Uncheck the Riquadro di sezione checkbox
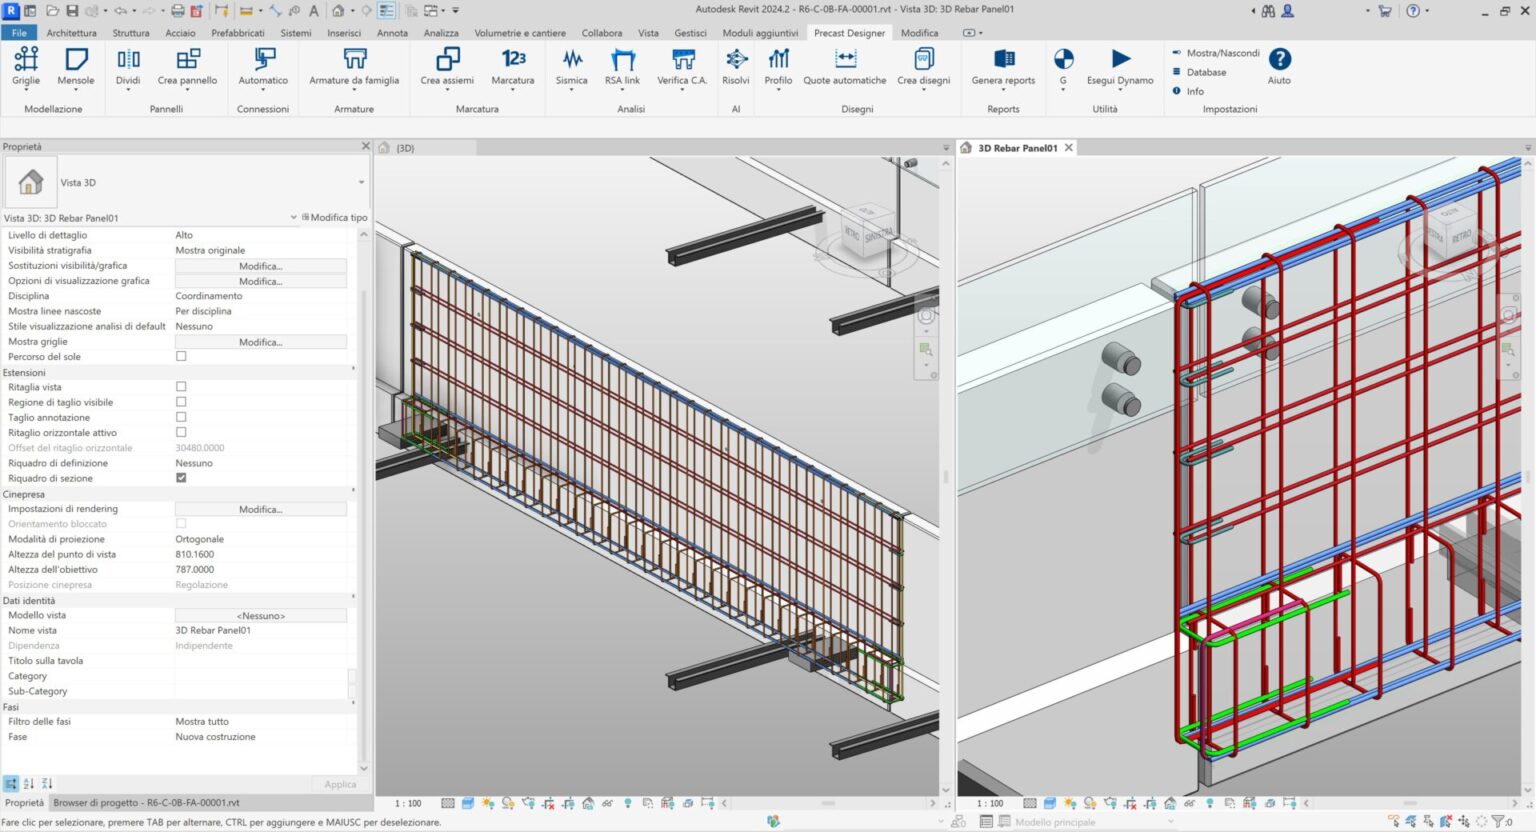This screenshot has height=832, width=1536. click(181, 478)
